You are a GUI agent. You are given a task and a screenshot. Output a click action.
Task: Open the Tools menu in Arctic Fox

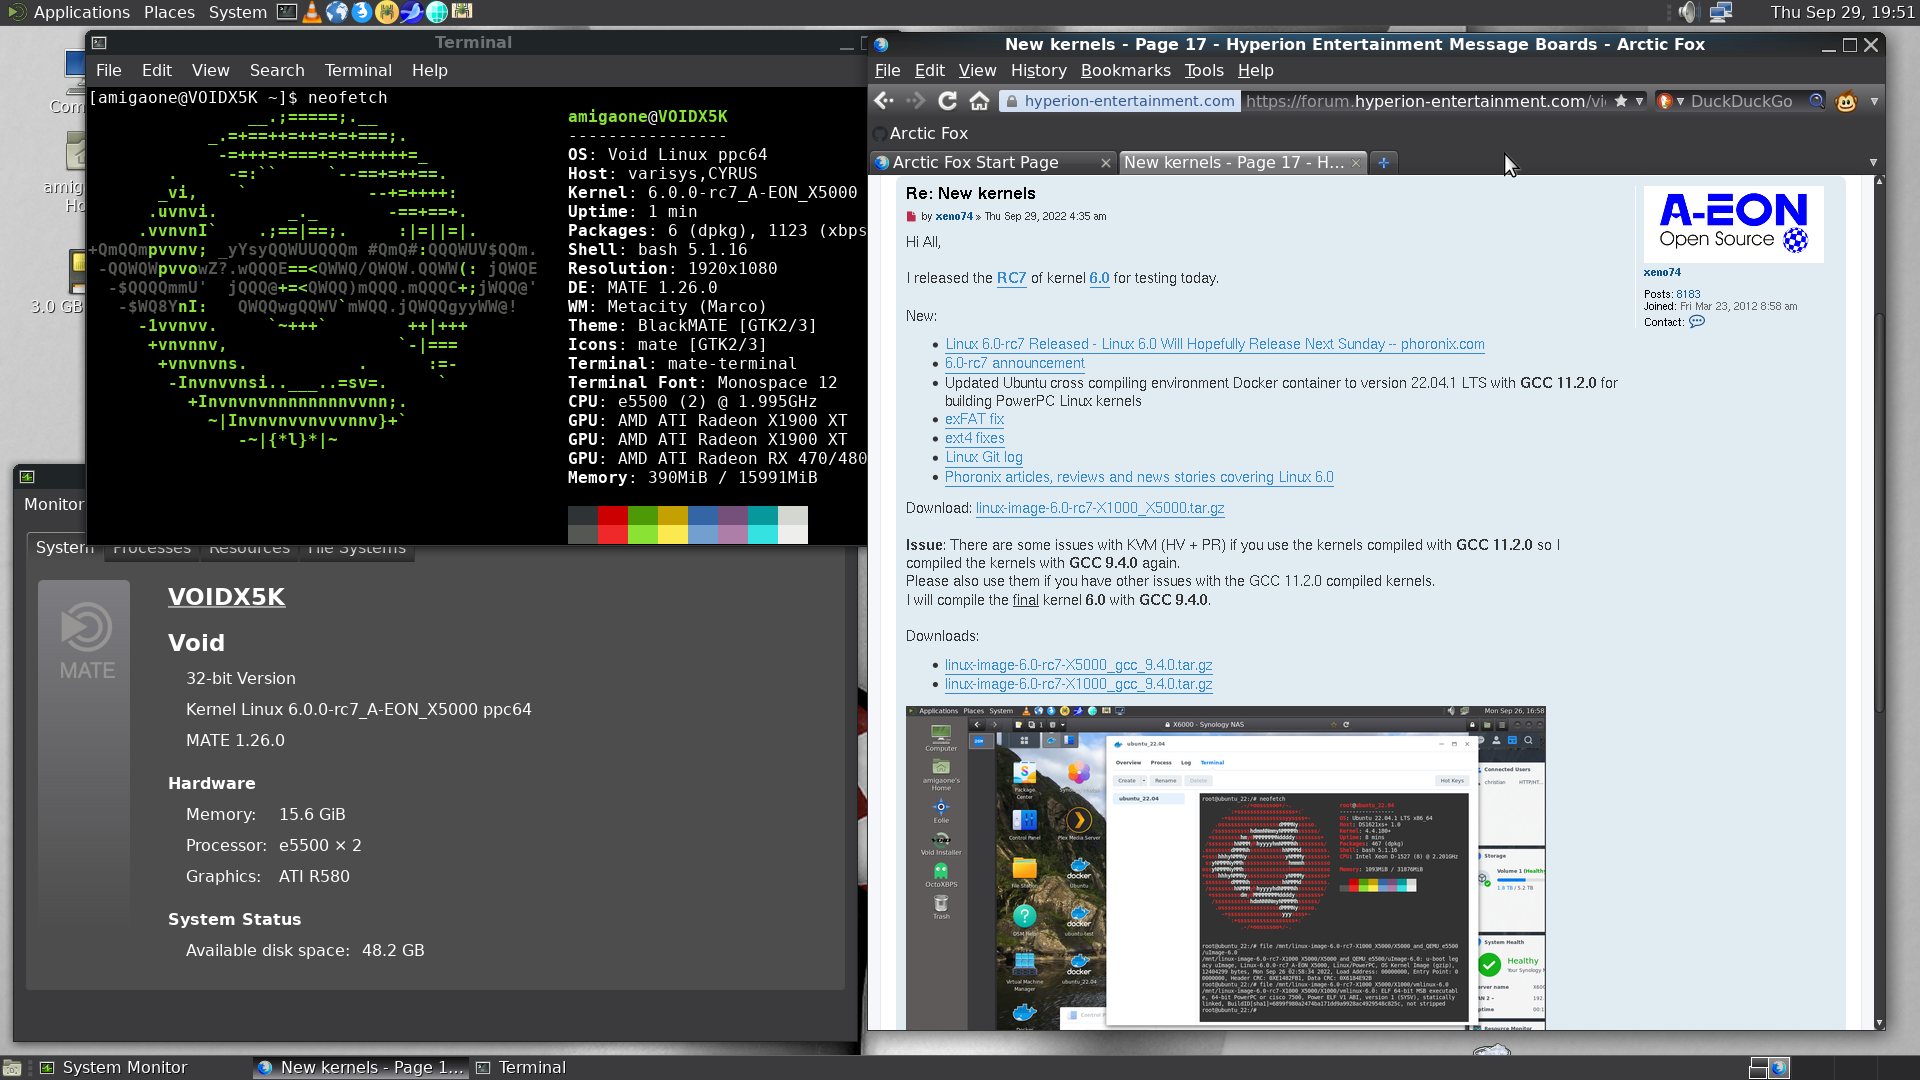[1203, 70]
